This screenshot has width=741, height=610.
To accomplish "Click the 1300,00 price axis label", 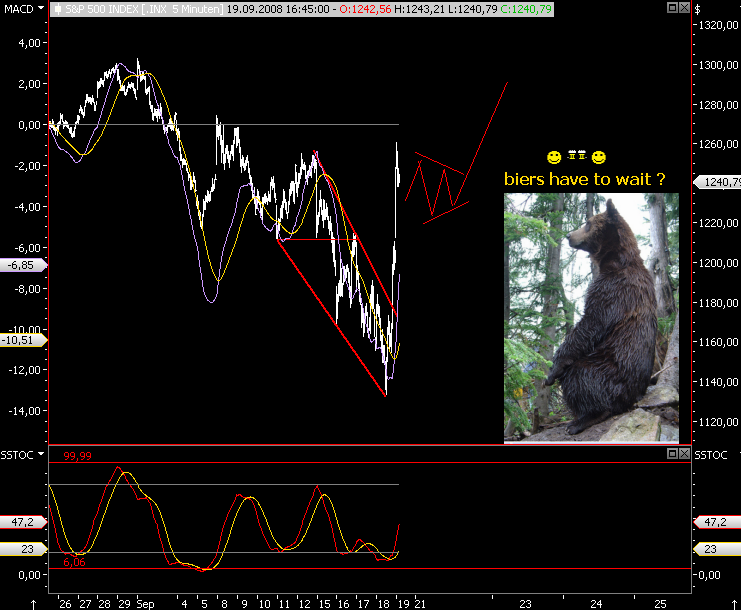I will pyautogui.click(x=718, y=65).
